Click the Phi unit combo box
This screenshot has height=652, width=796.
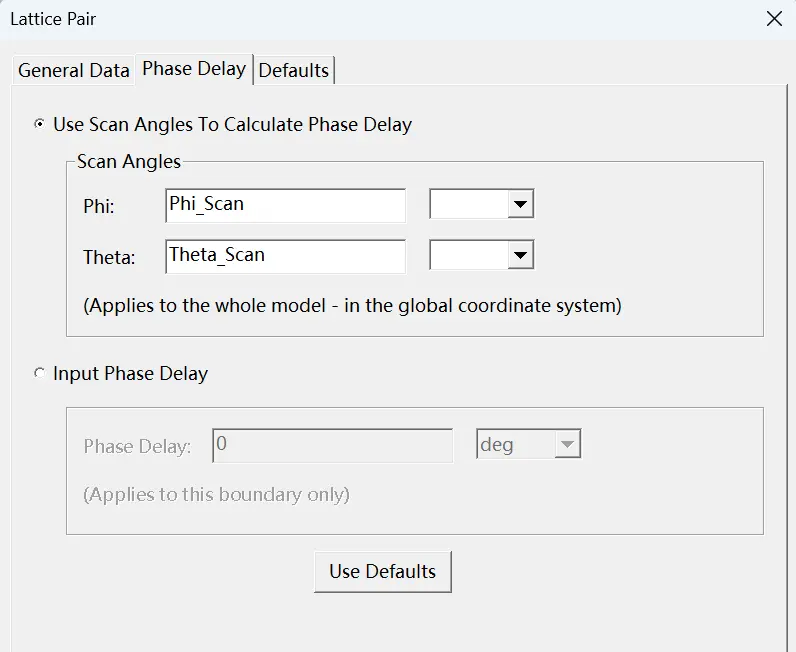point(481,204)
